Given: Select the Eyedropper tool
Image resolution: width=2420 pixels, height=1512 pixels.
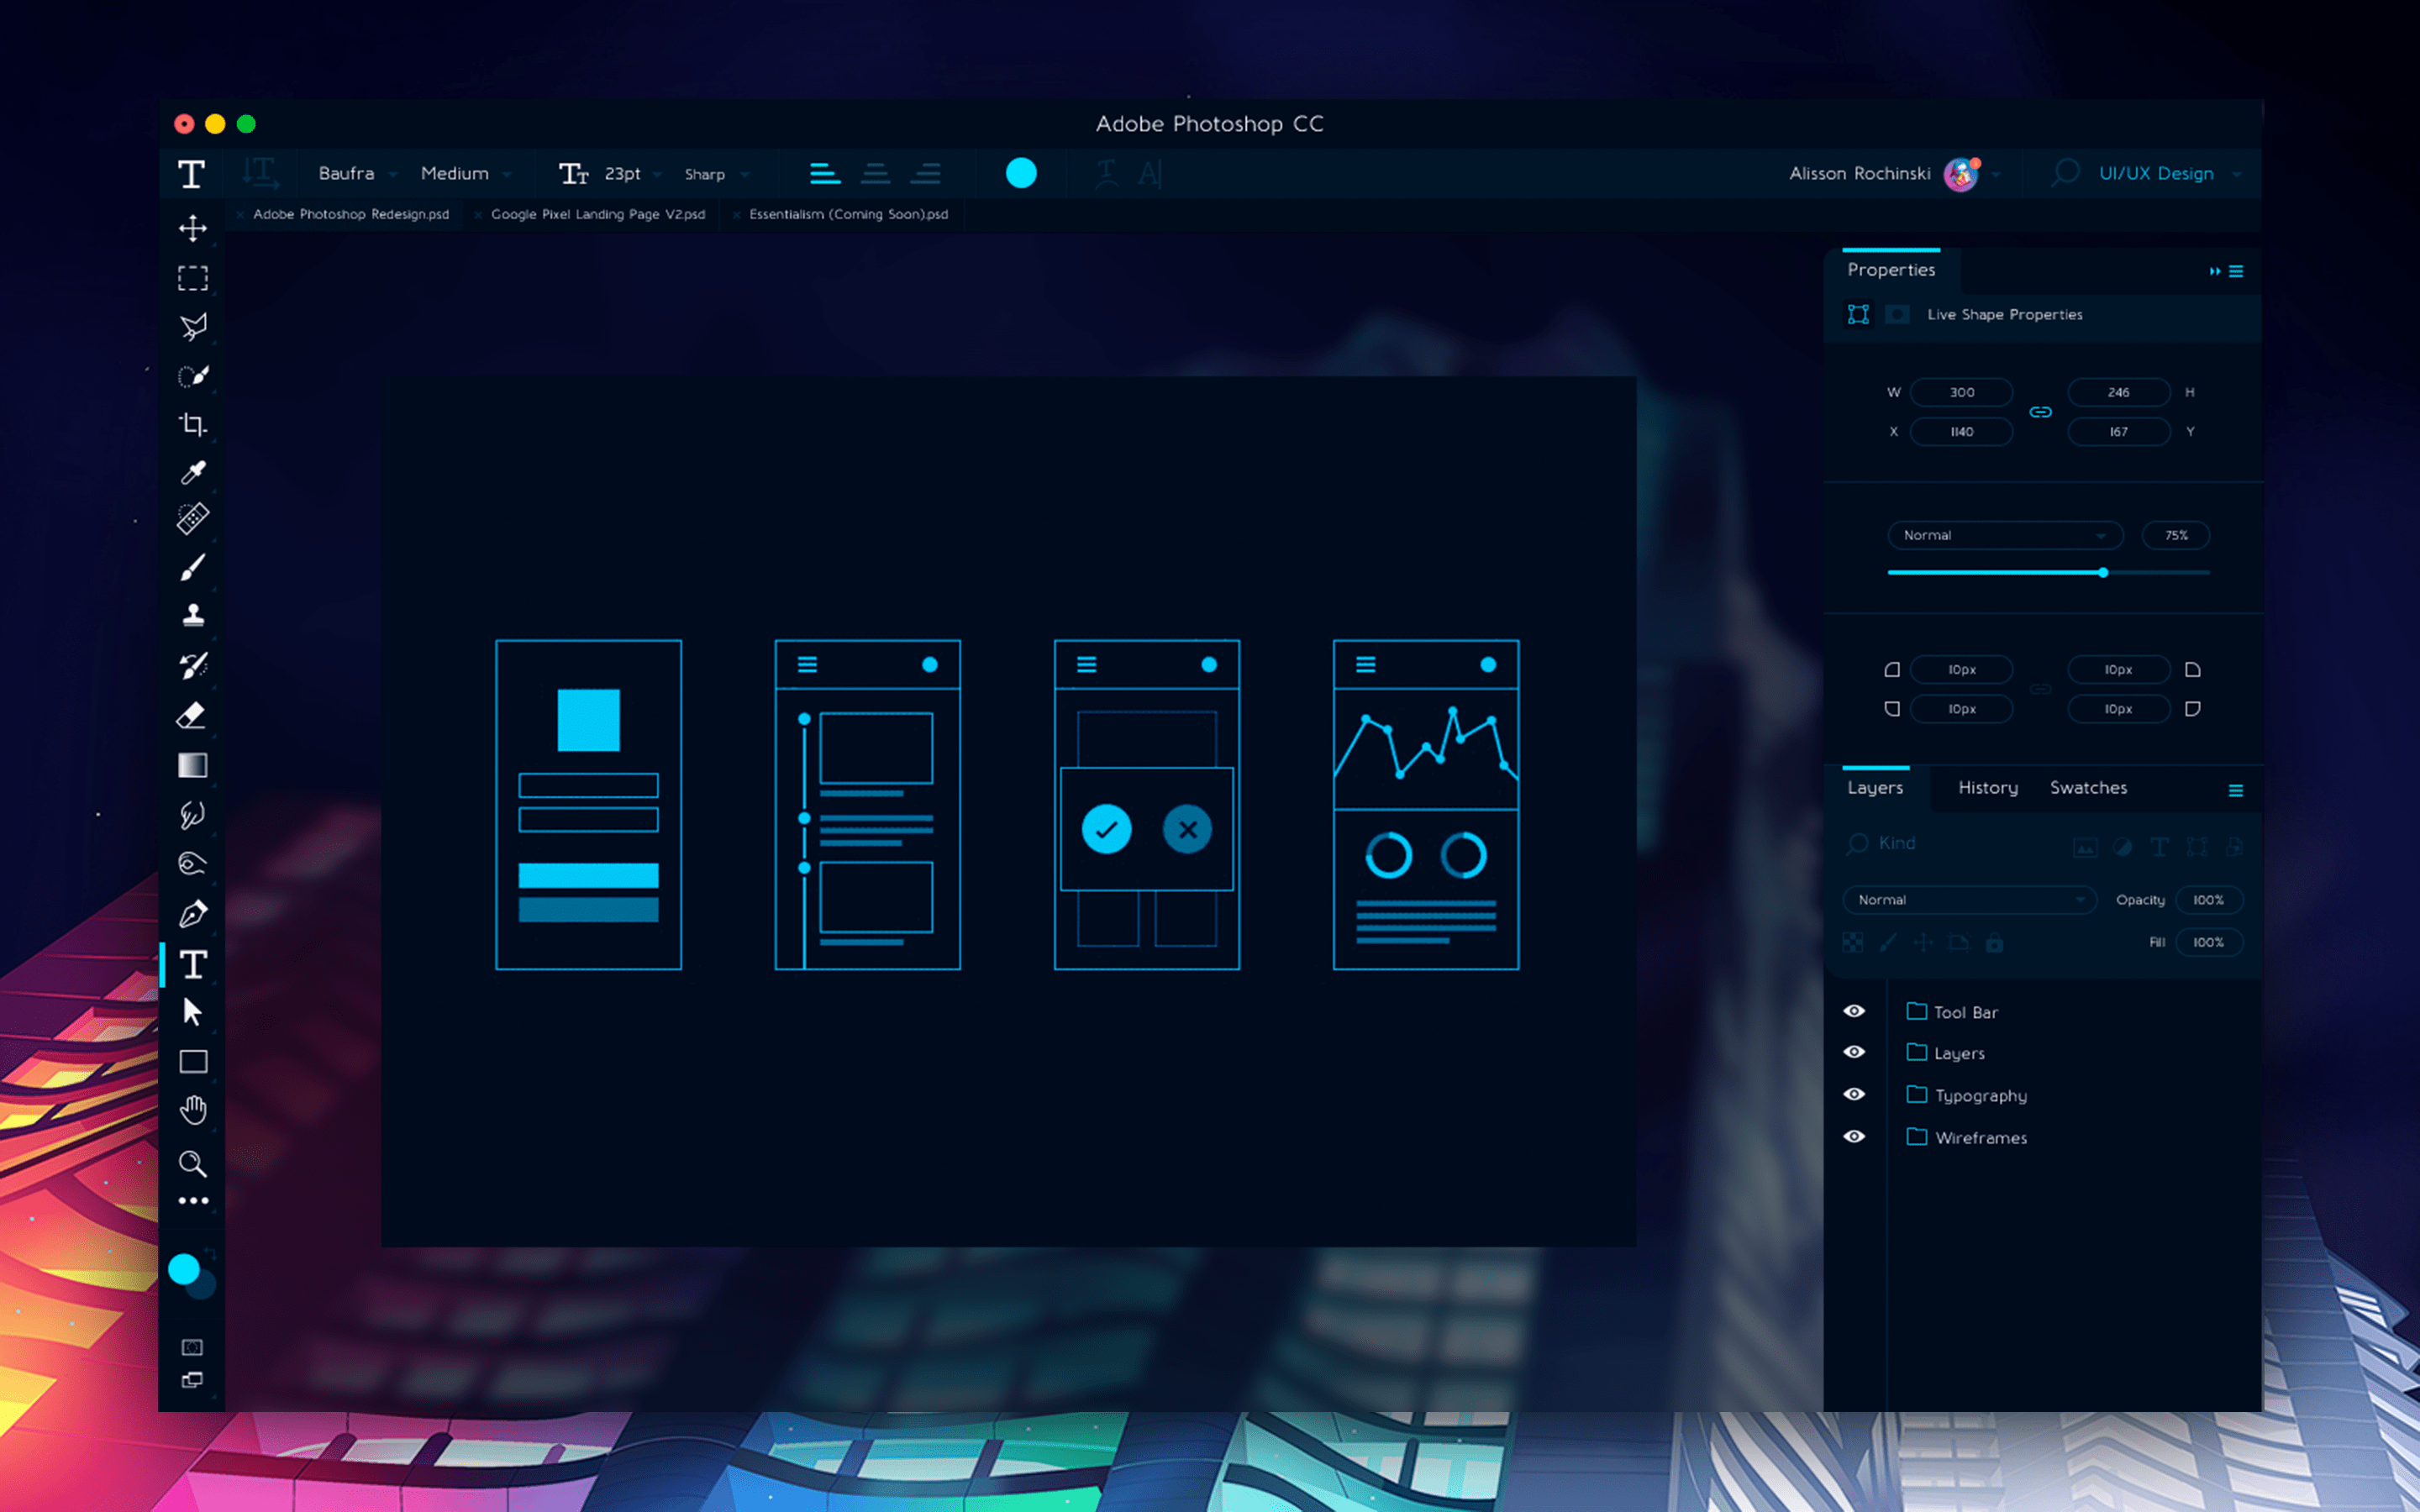Looking at the screenshot, I should coord(193,472).
